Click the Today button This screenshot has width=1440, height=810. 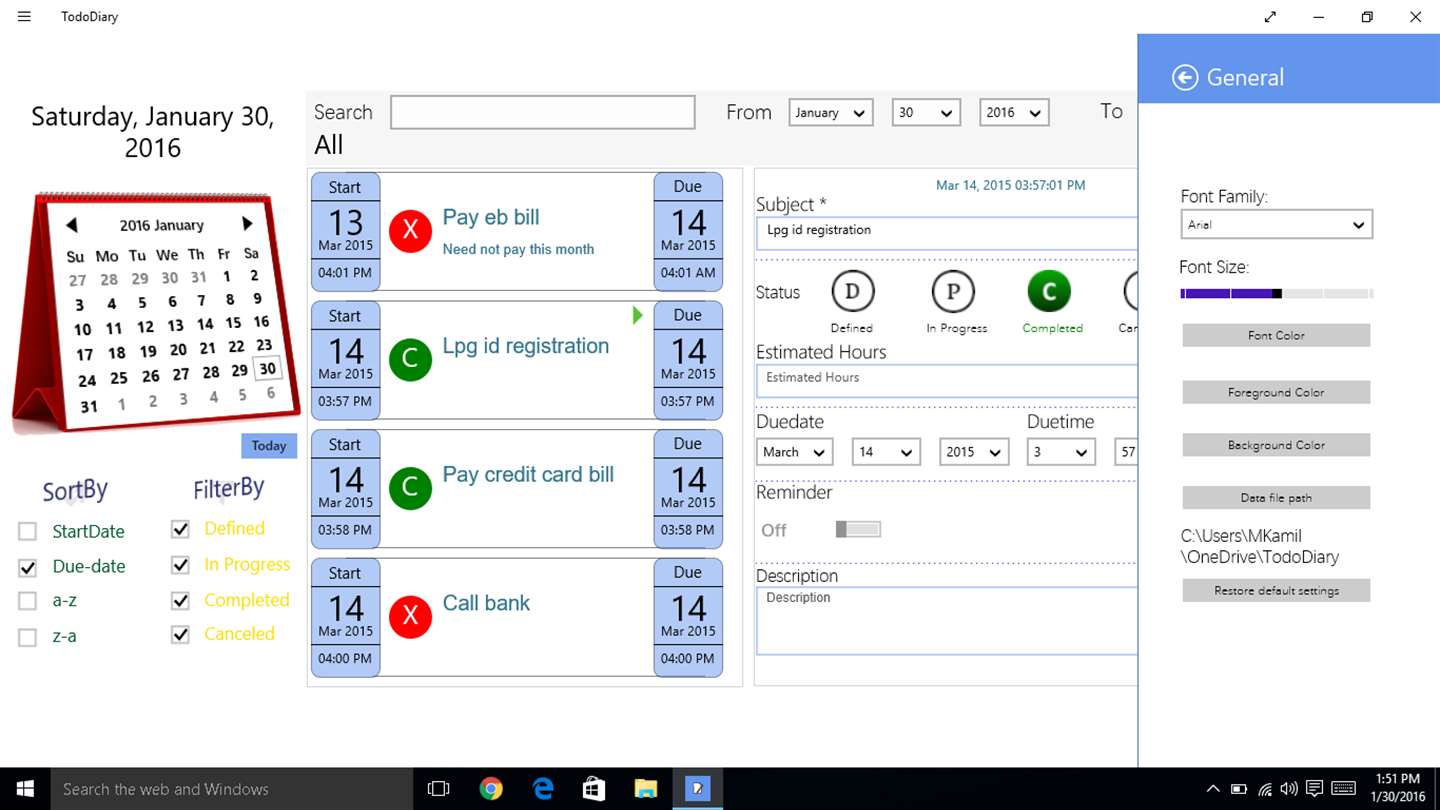269,446
